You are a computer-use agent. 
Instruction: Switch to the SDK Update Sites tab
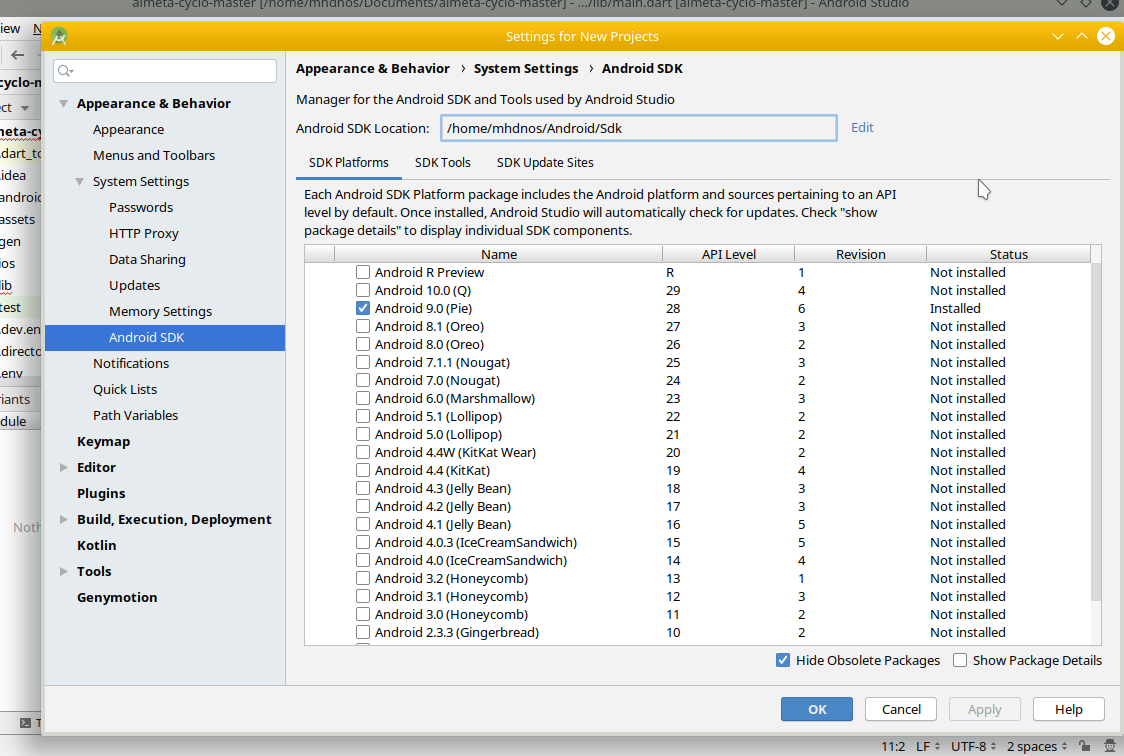545,163
